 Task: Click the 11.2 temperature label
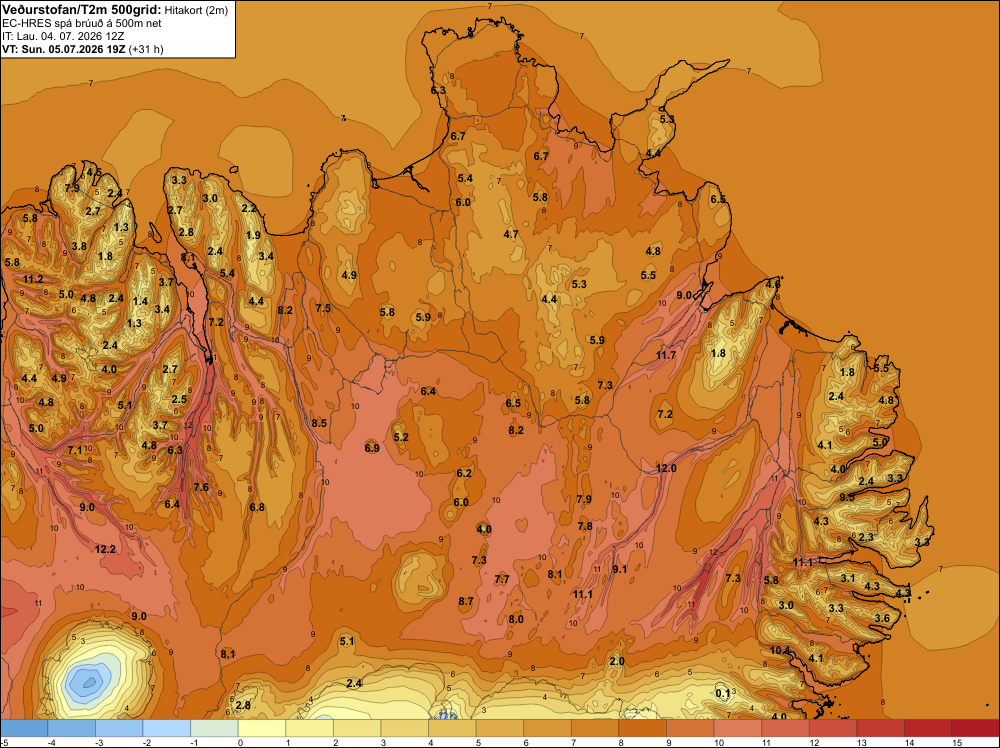click(x=33, y=279)
